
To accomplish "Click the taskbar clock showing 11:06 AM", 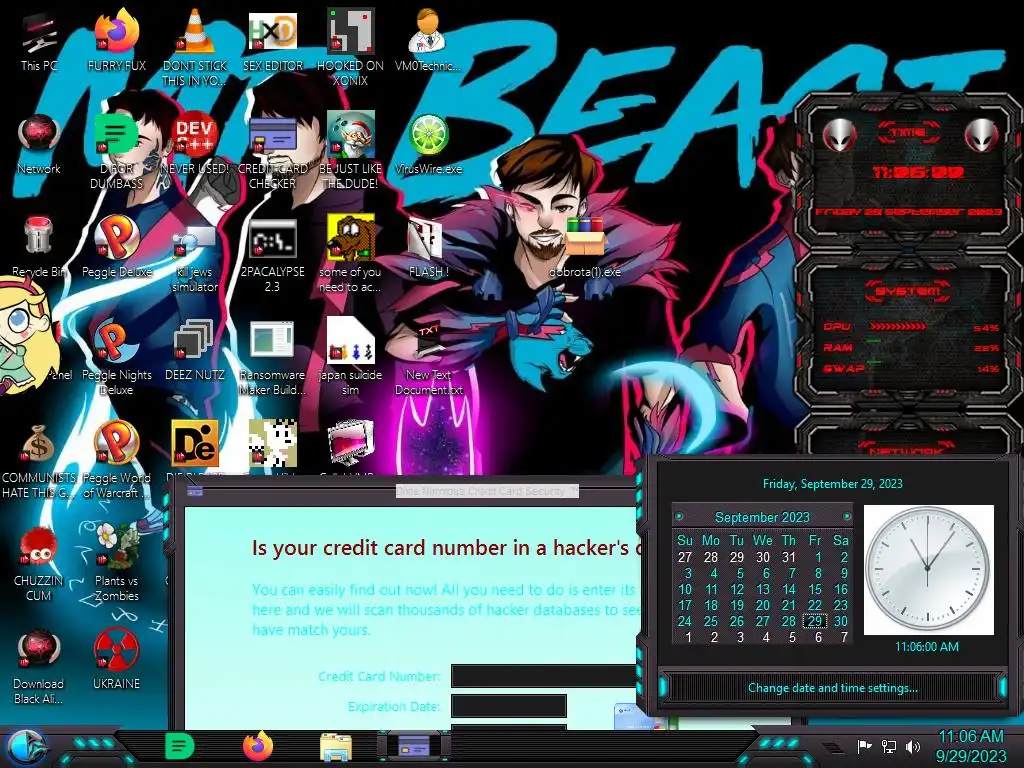I will pos(971,746).
